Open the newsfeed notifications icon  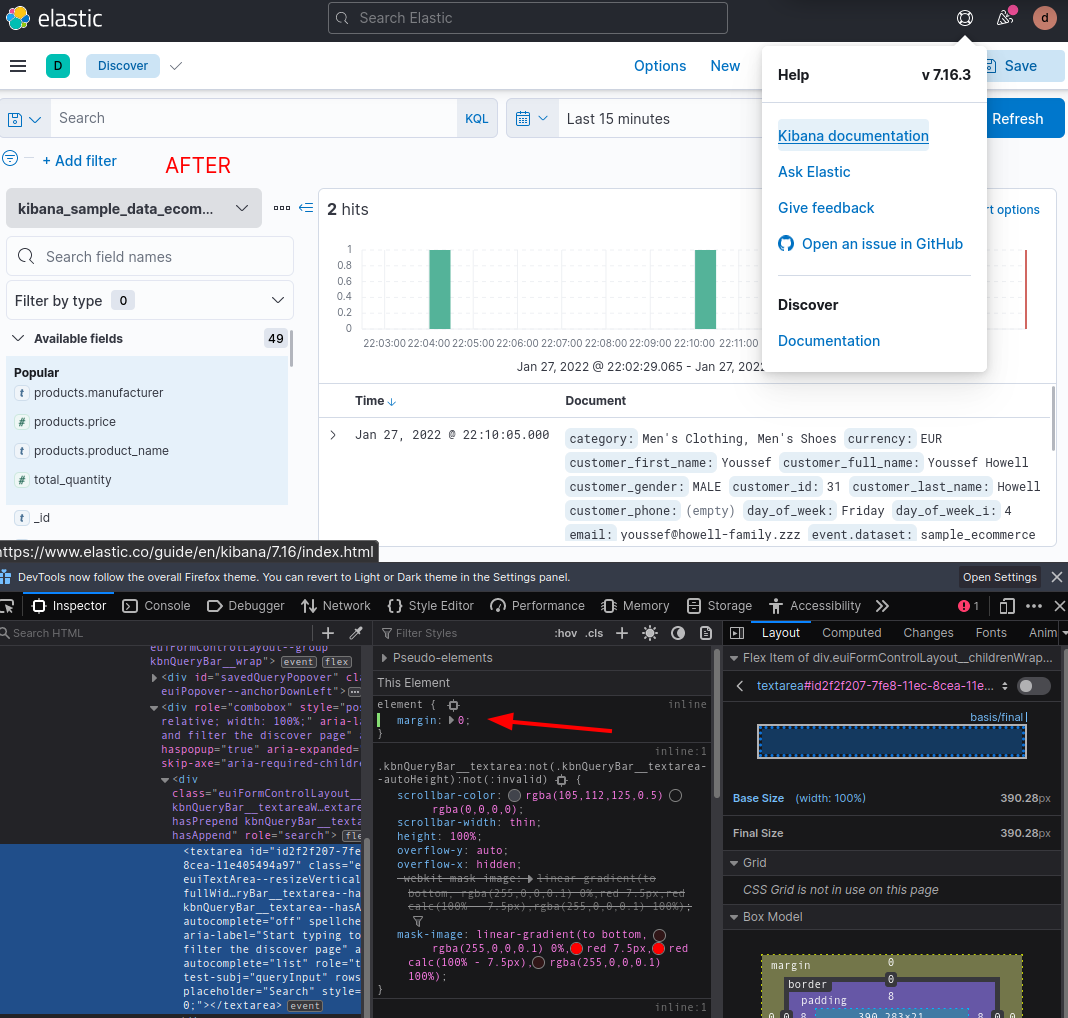pos(1005,18)
